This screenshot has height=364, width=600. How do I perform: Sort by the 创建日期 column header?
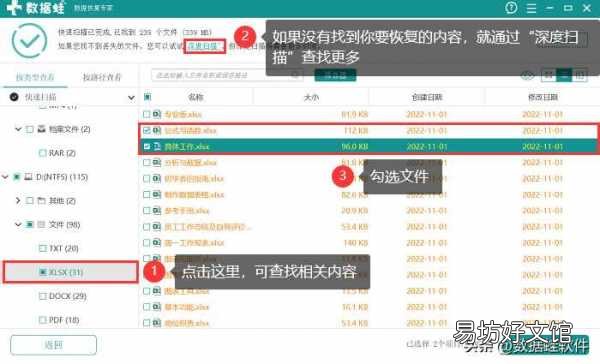click(x=427, y=97)
